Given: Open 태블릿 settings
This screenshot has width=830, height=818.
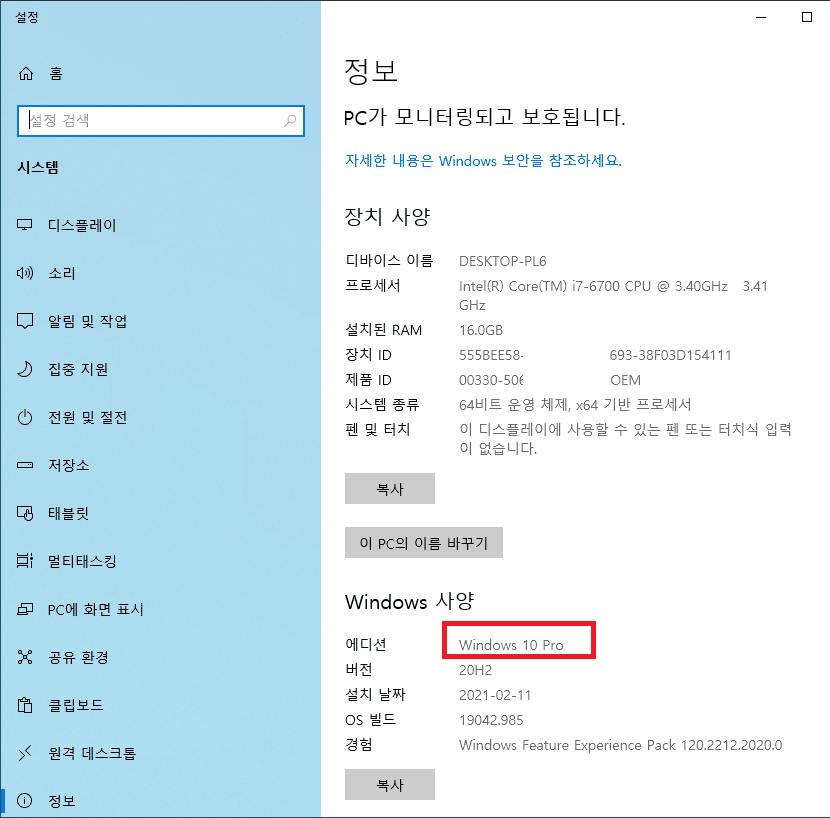Looking at the screenshot, I should click(68, 513).
